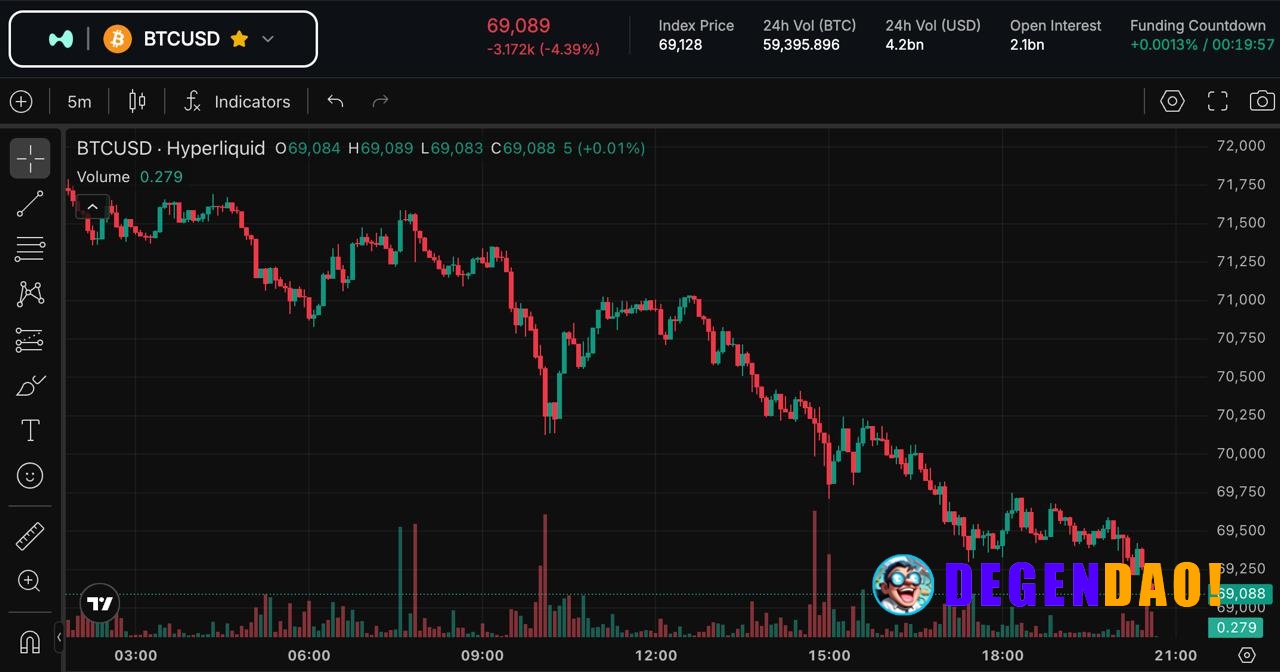The width and height of the screenshot is (1280, 672).
Task: Toggle BTCUSD favorite star
Action: tap(239, 39)
